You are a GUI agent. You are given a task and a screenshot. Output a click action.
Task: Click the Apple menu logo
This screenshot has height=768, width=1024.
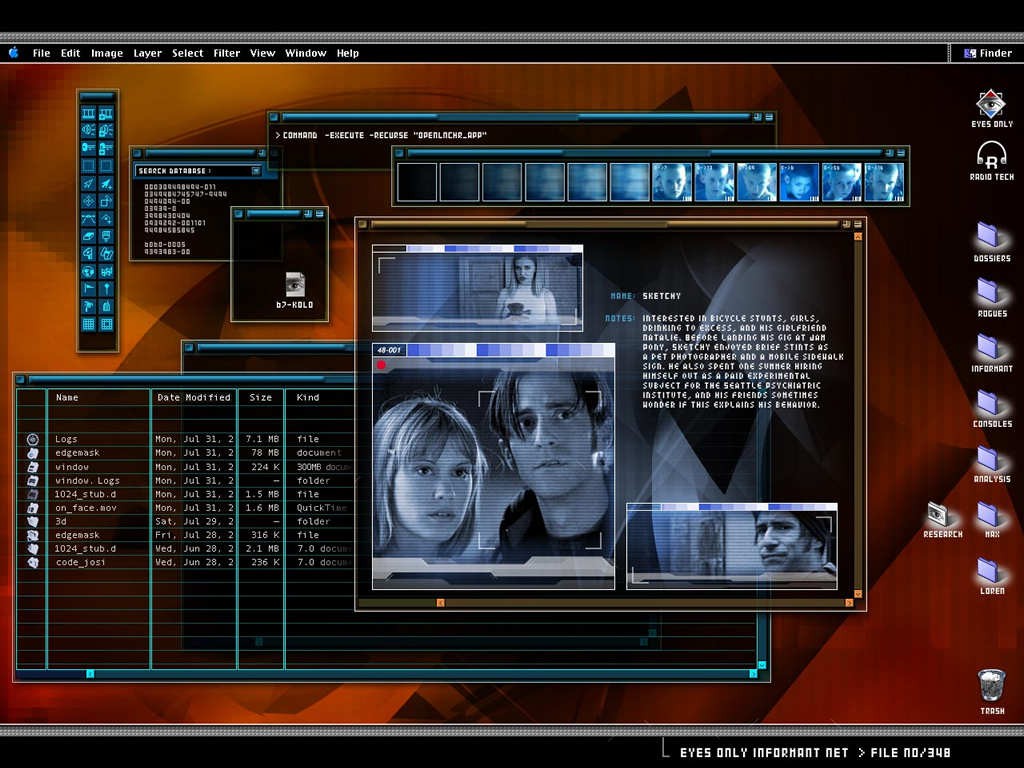click(x=14, y=53)
